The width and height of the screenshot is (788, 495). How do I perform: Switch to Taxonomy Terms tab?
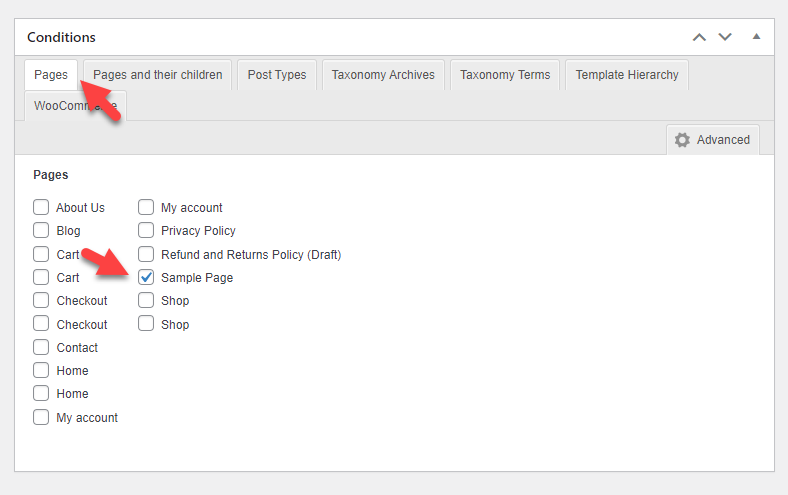tap(505, 75)
